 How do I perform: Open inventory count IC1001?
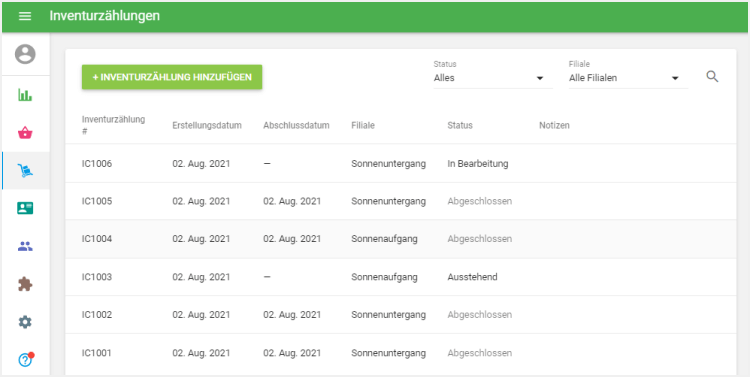point(400,353)
